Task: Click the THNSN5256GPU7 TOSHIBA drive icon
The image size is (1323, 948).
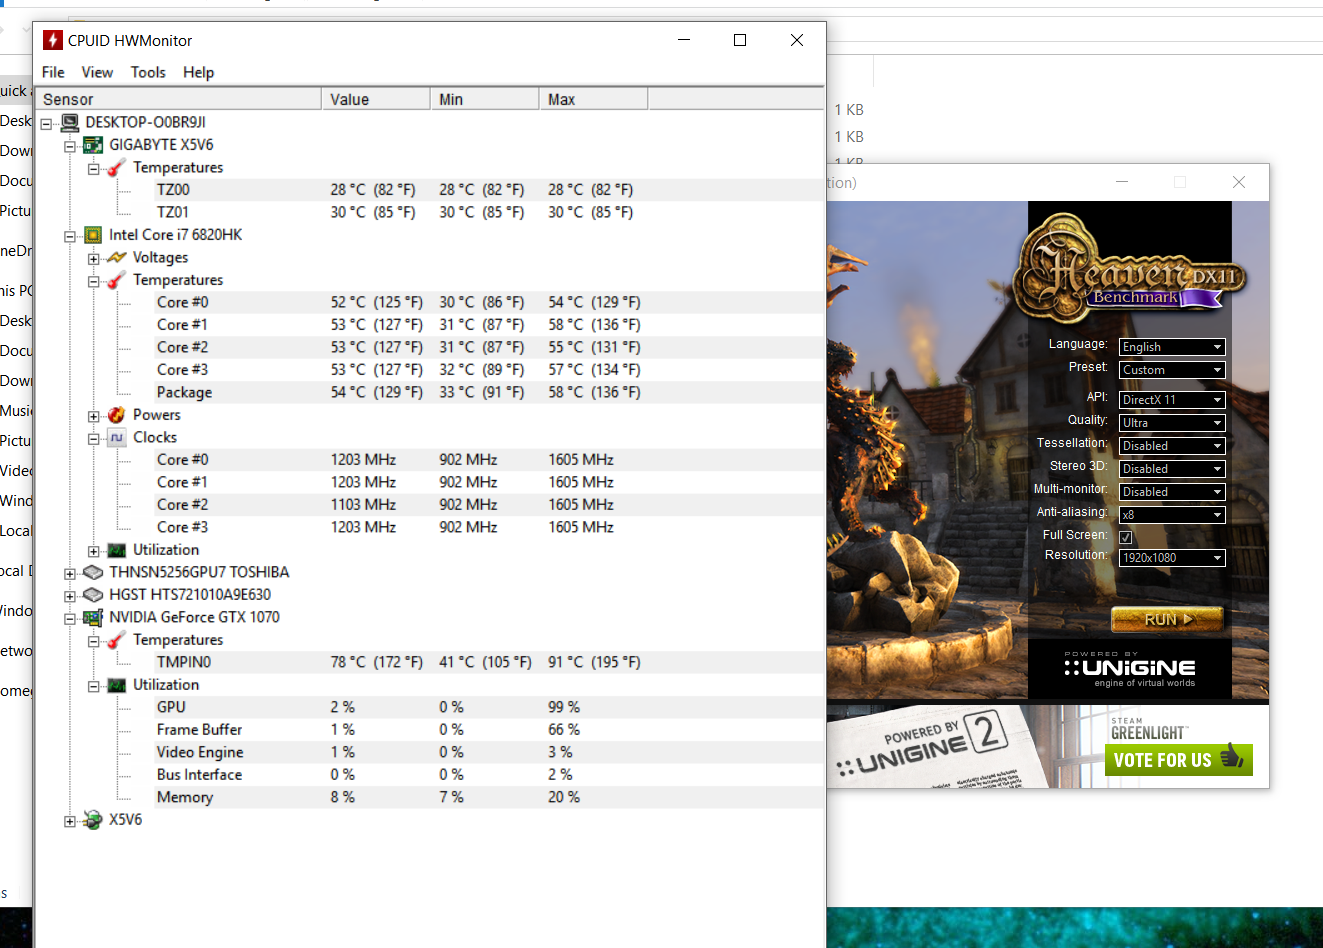Action: 93,572
